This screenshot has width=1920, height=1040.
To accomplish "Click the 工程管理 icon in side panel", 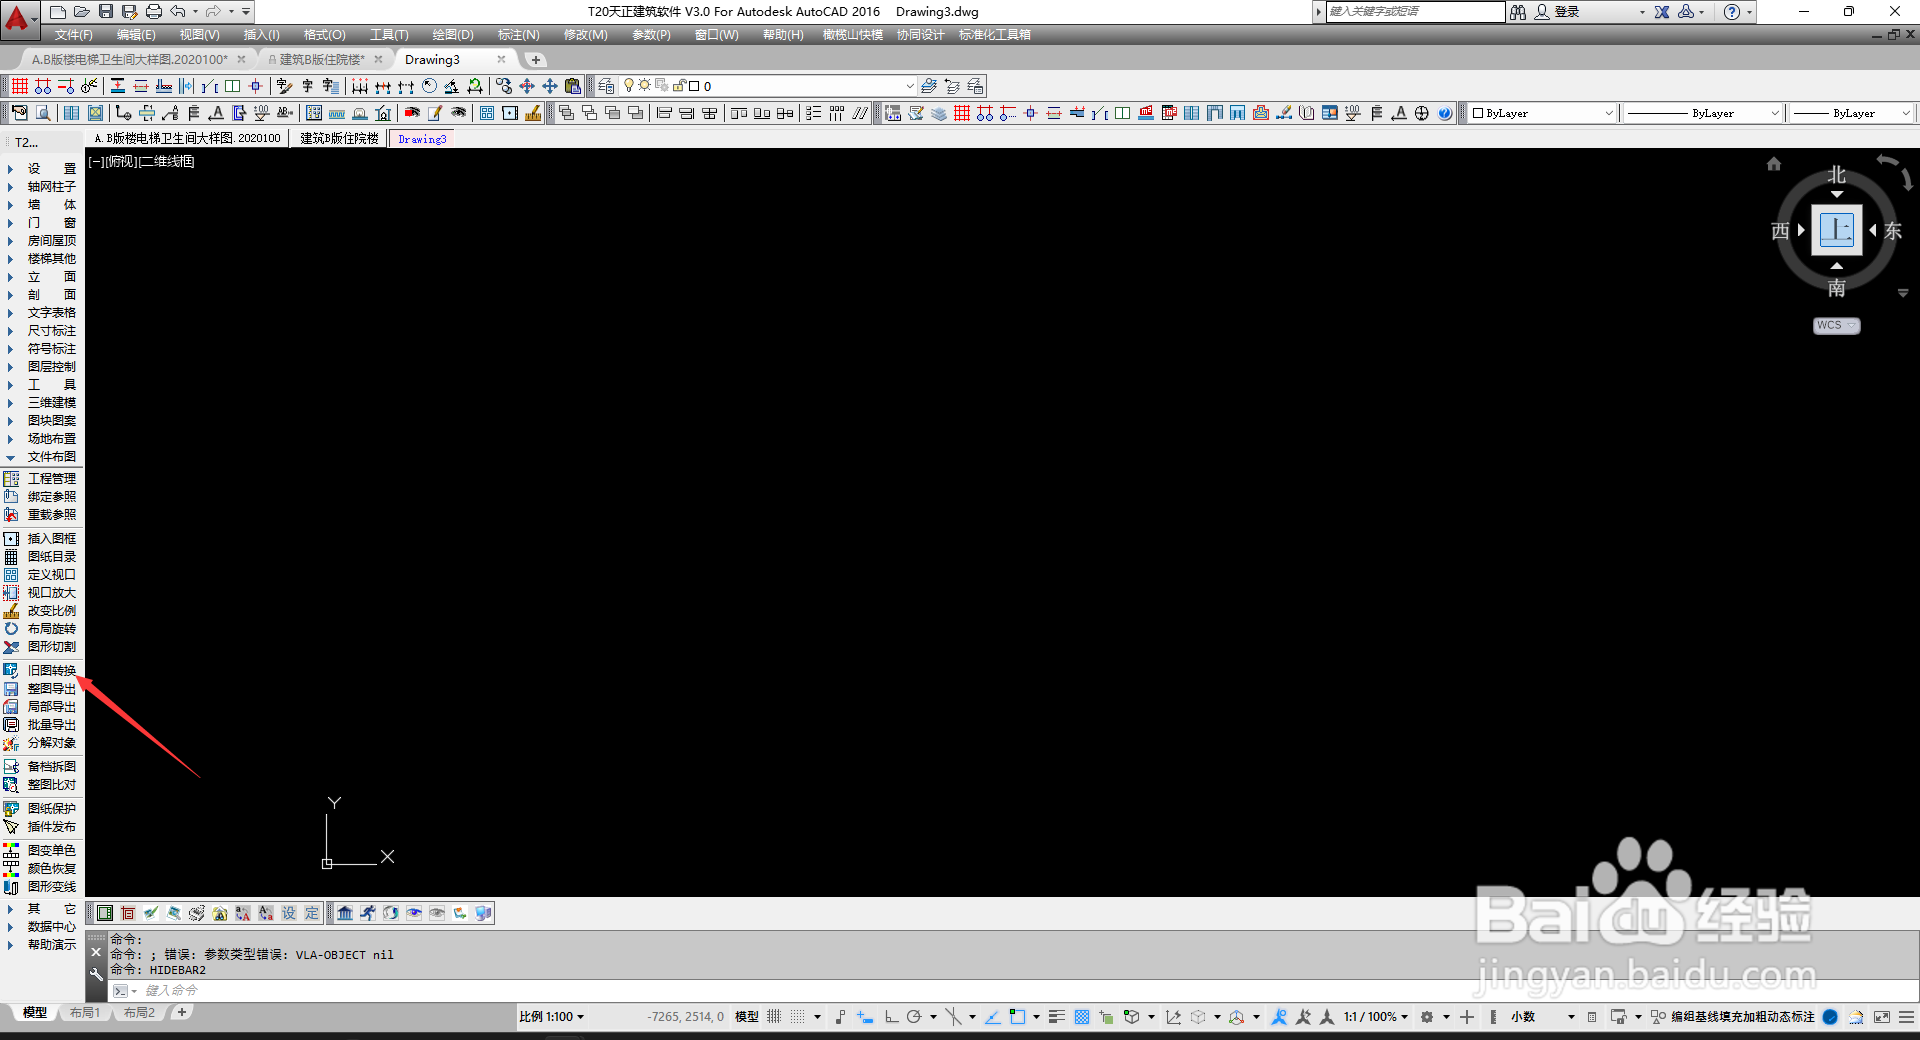I will coord(12,479).
